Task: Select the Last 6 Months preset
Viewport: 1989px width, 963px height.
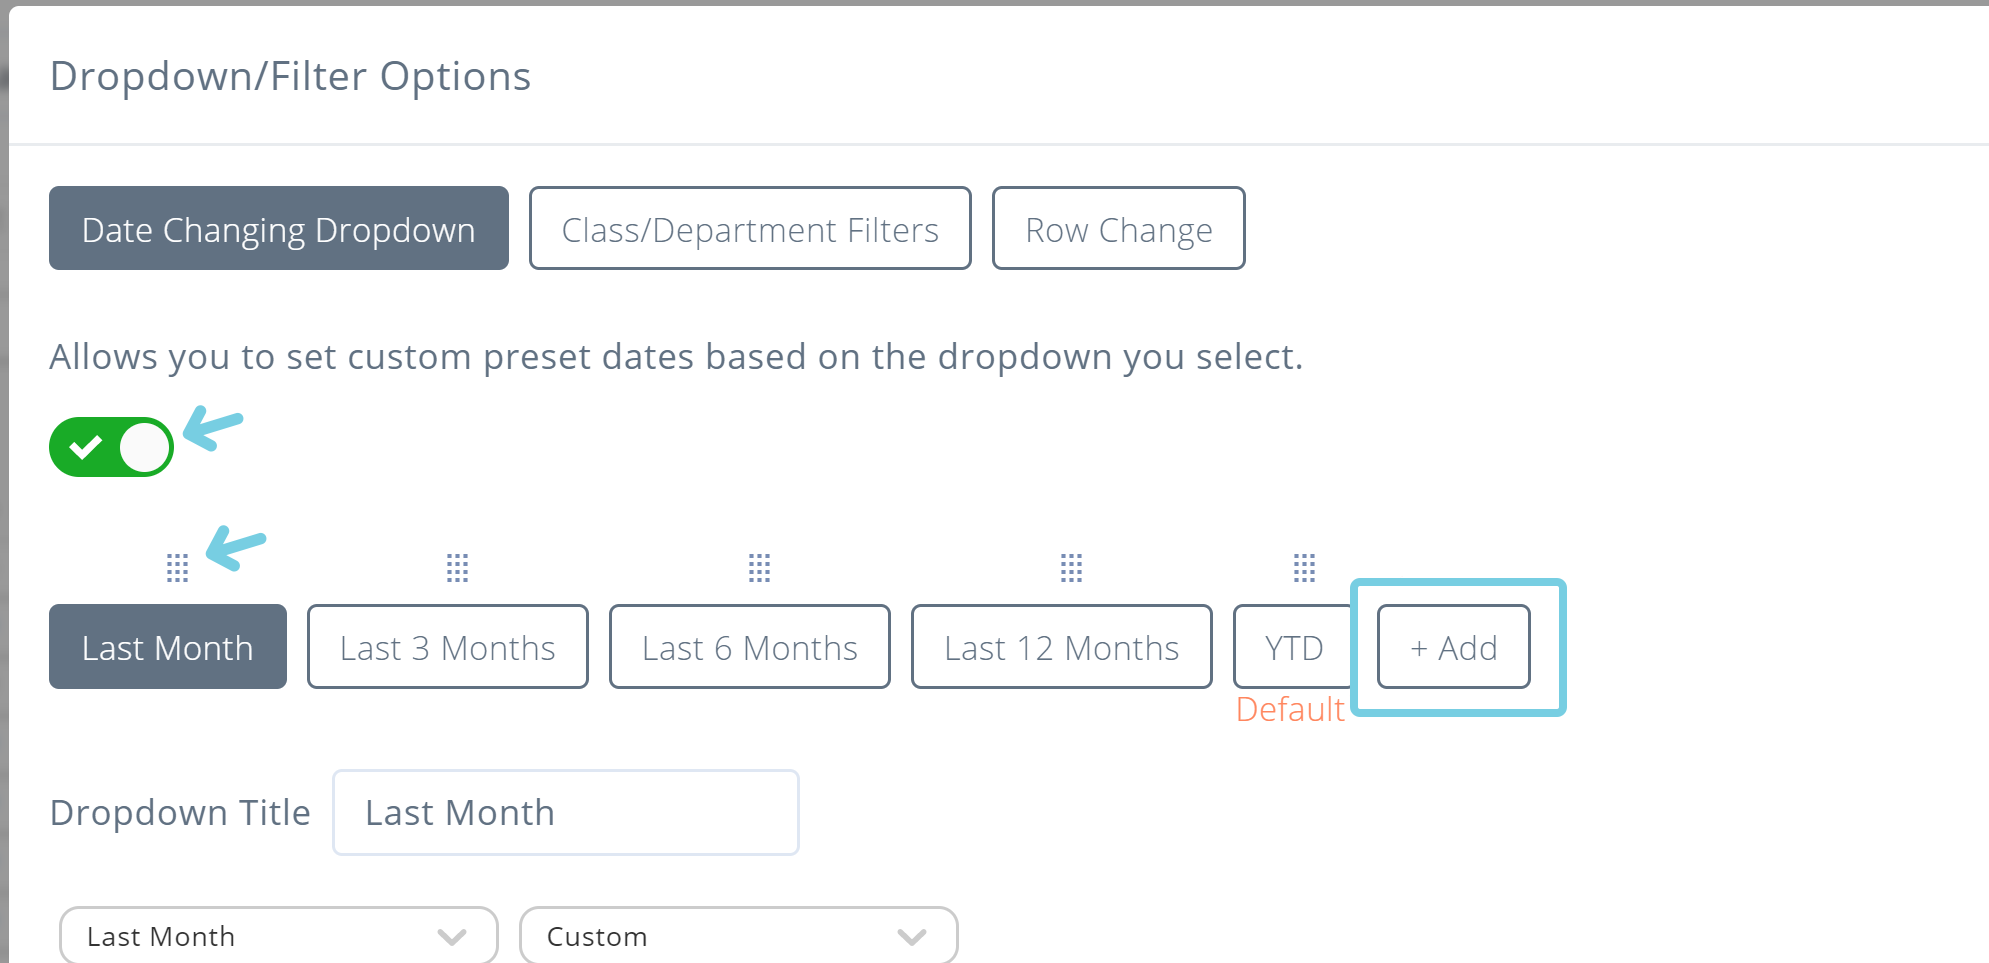Action: 749,647
